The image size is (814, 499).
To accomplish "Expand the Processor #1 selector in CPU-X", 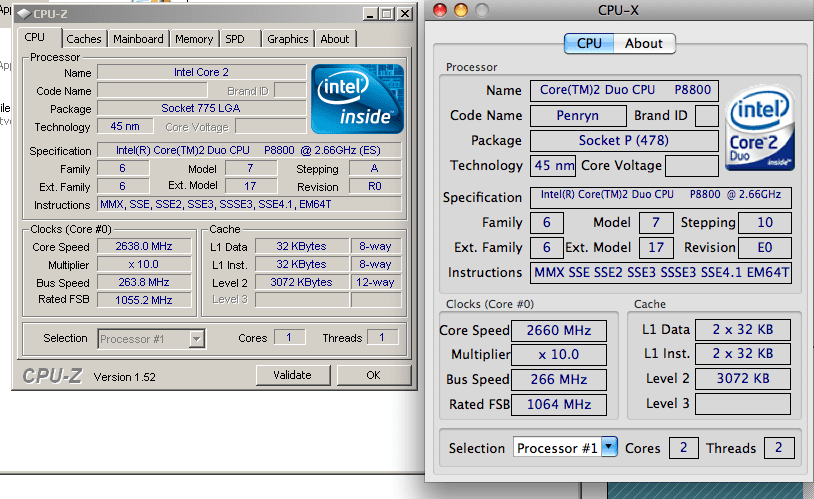I will [565, 448].
